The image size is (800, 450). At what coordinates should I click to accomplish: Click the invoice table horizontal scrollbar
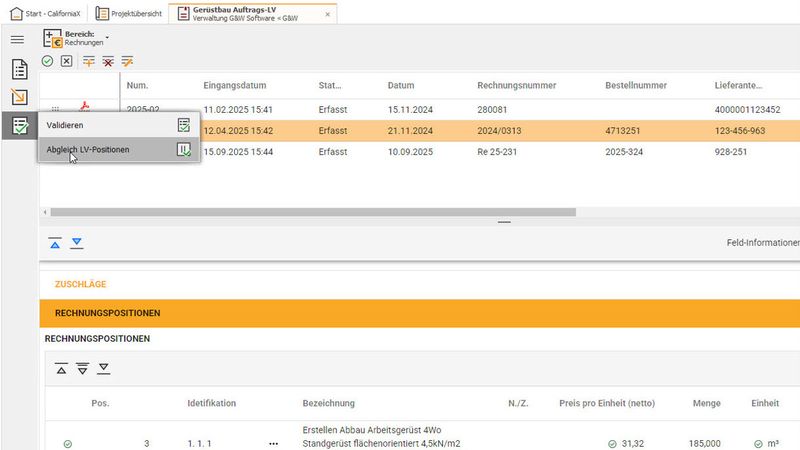pos(313,212)
